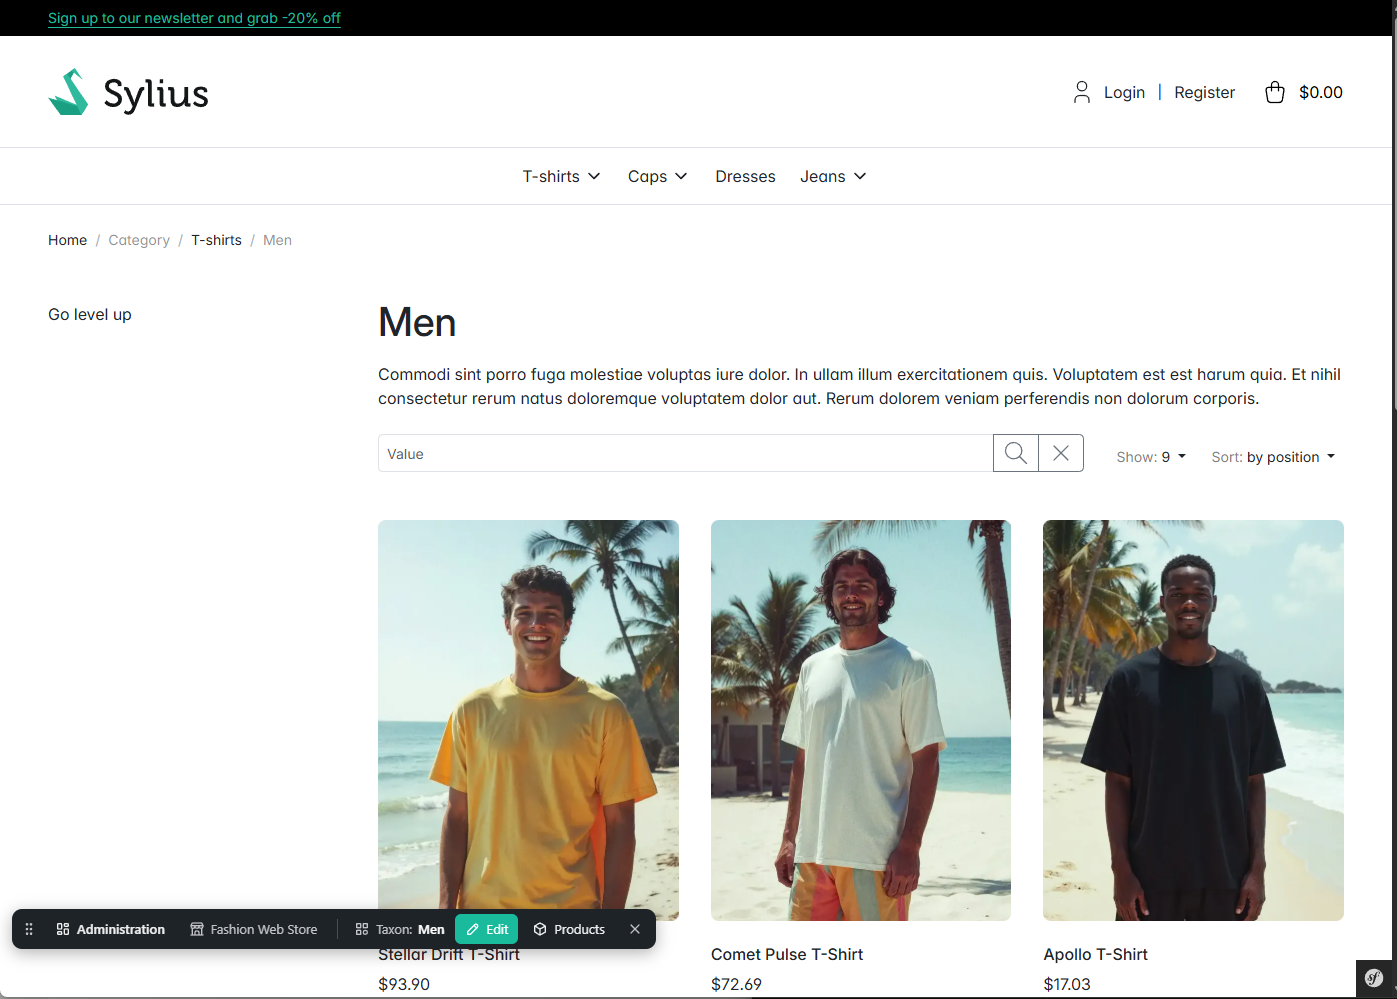
Task: Click the Value search input field
Action: pos(685,453)
